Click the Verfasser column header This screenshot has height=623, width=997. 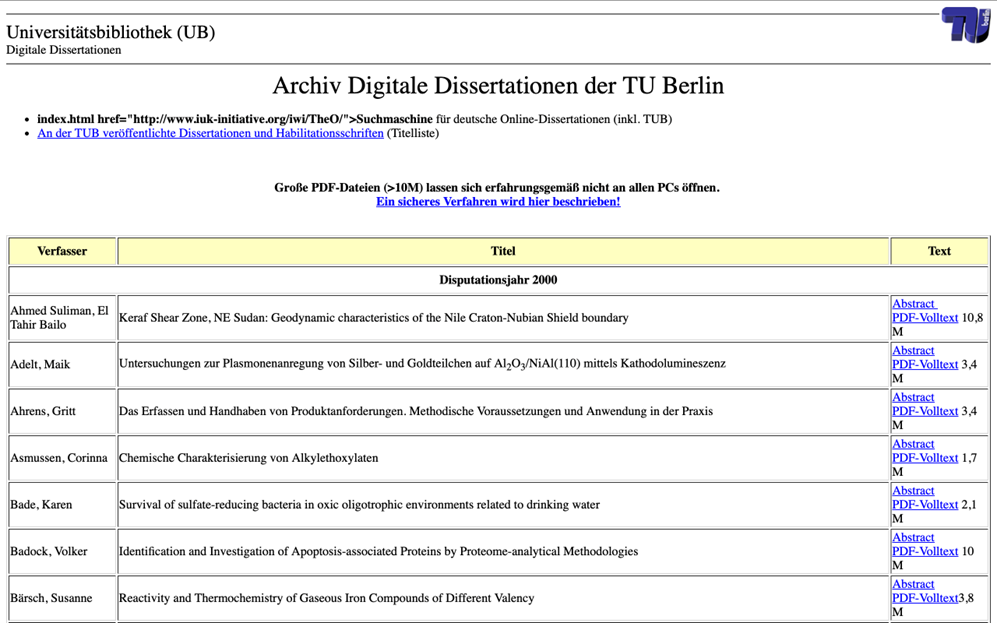[62, 251]
